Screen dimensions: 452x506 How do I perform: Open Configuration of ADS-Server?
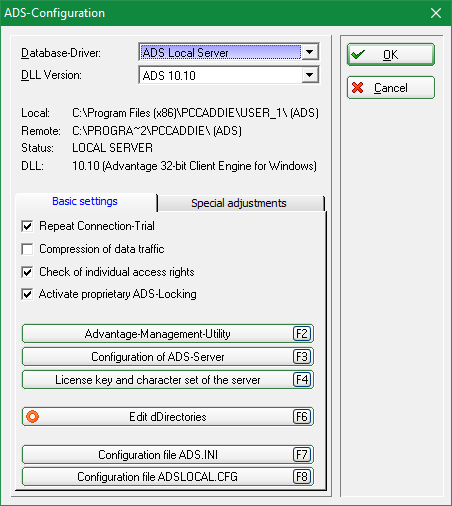click(x=168, y=357)
